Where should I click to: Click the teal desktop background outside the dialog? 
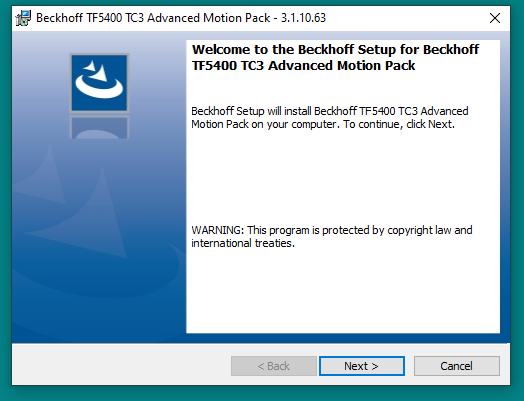pos(517,200)
